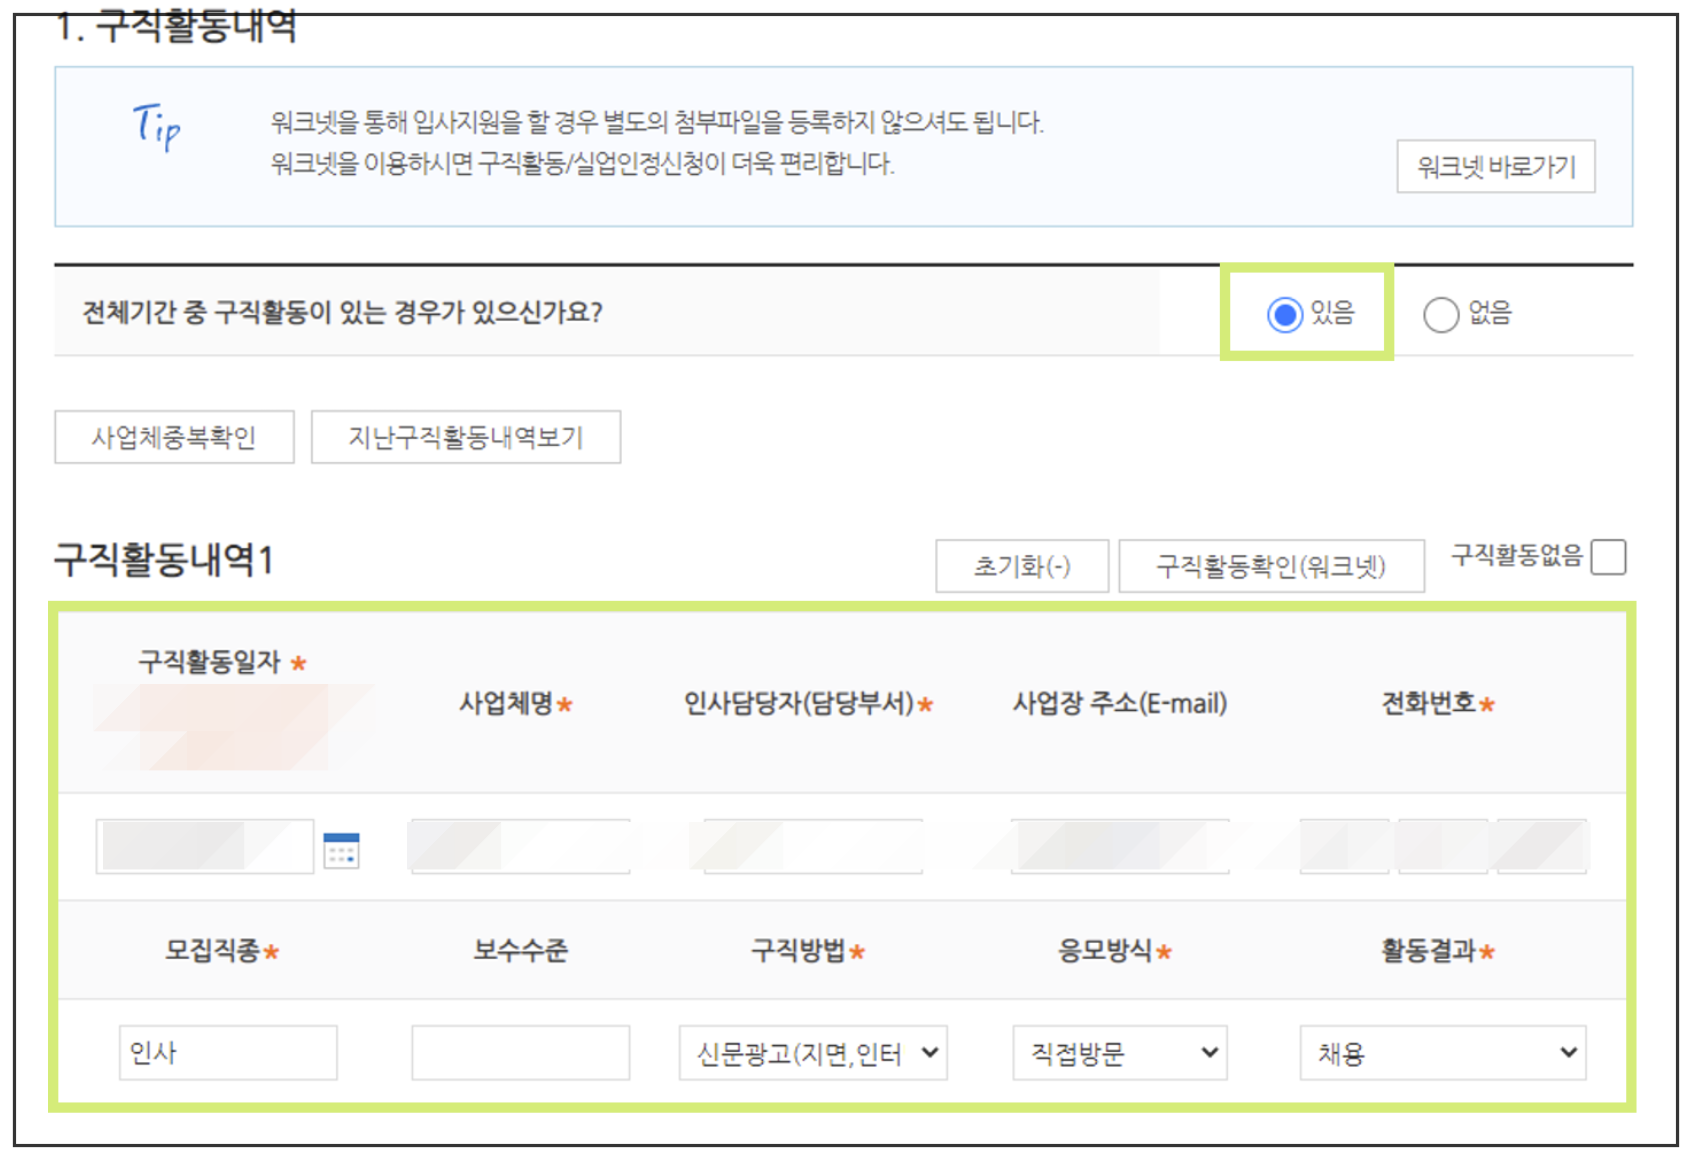Click the empty 보수수준 input field

[x=521, y=1052]
